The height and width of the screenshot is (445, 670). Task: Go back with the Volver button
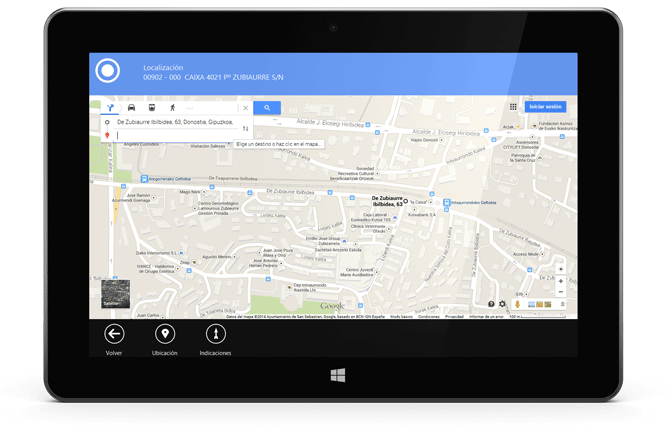tap(114, 334)
